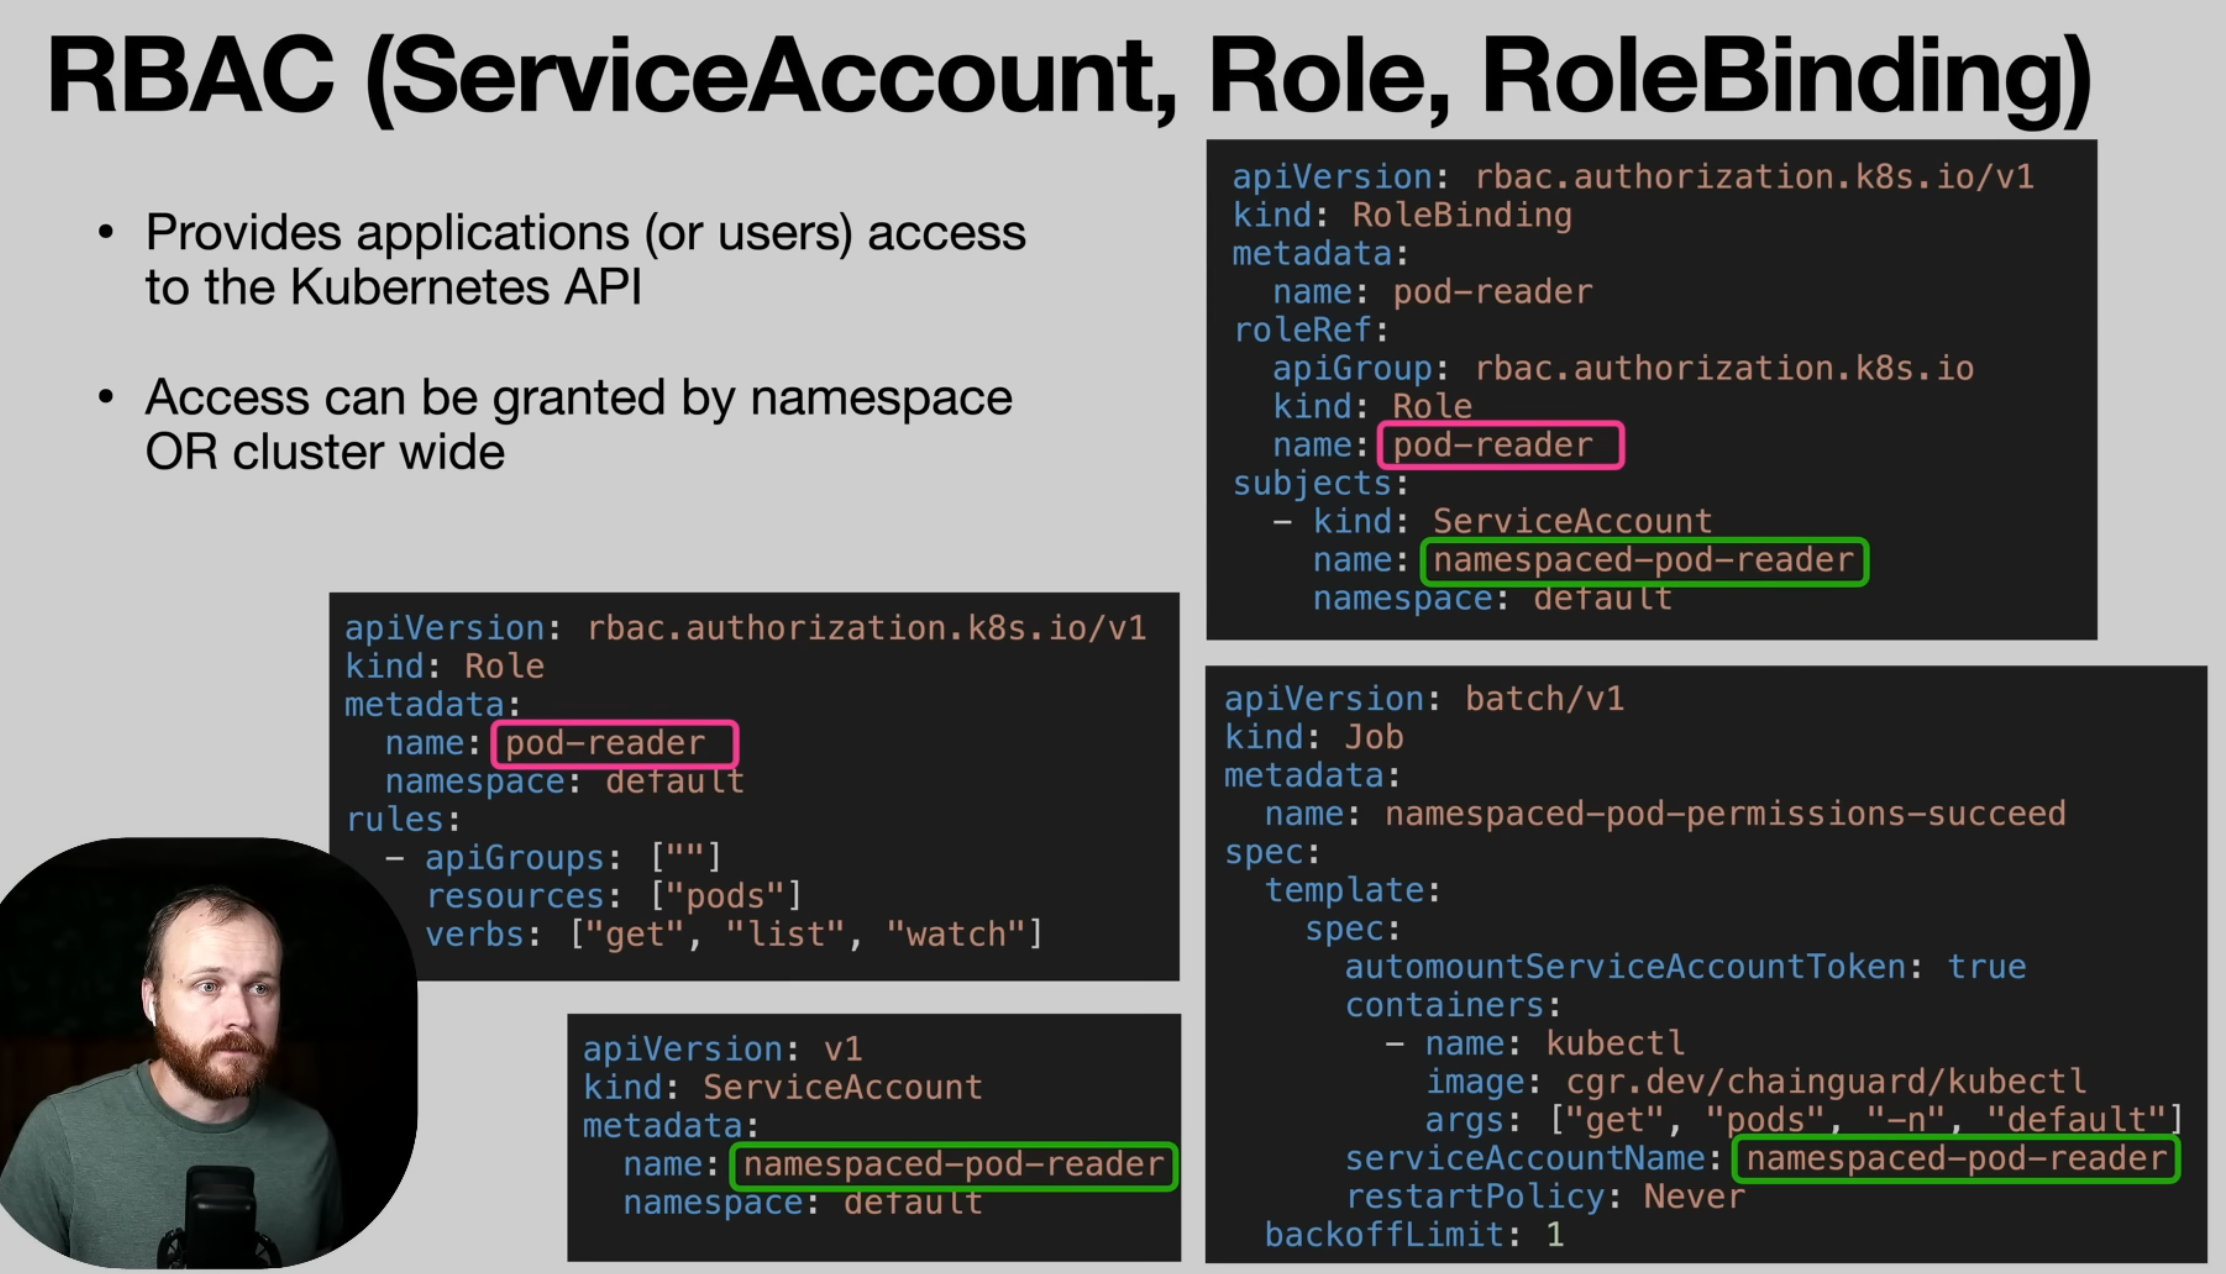The image size is (2226, 1274).
Task: Click "backoffLimit: 1" line
Action: (x=1413, y=1235)
